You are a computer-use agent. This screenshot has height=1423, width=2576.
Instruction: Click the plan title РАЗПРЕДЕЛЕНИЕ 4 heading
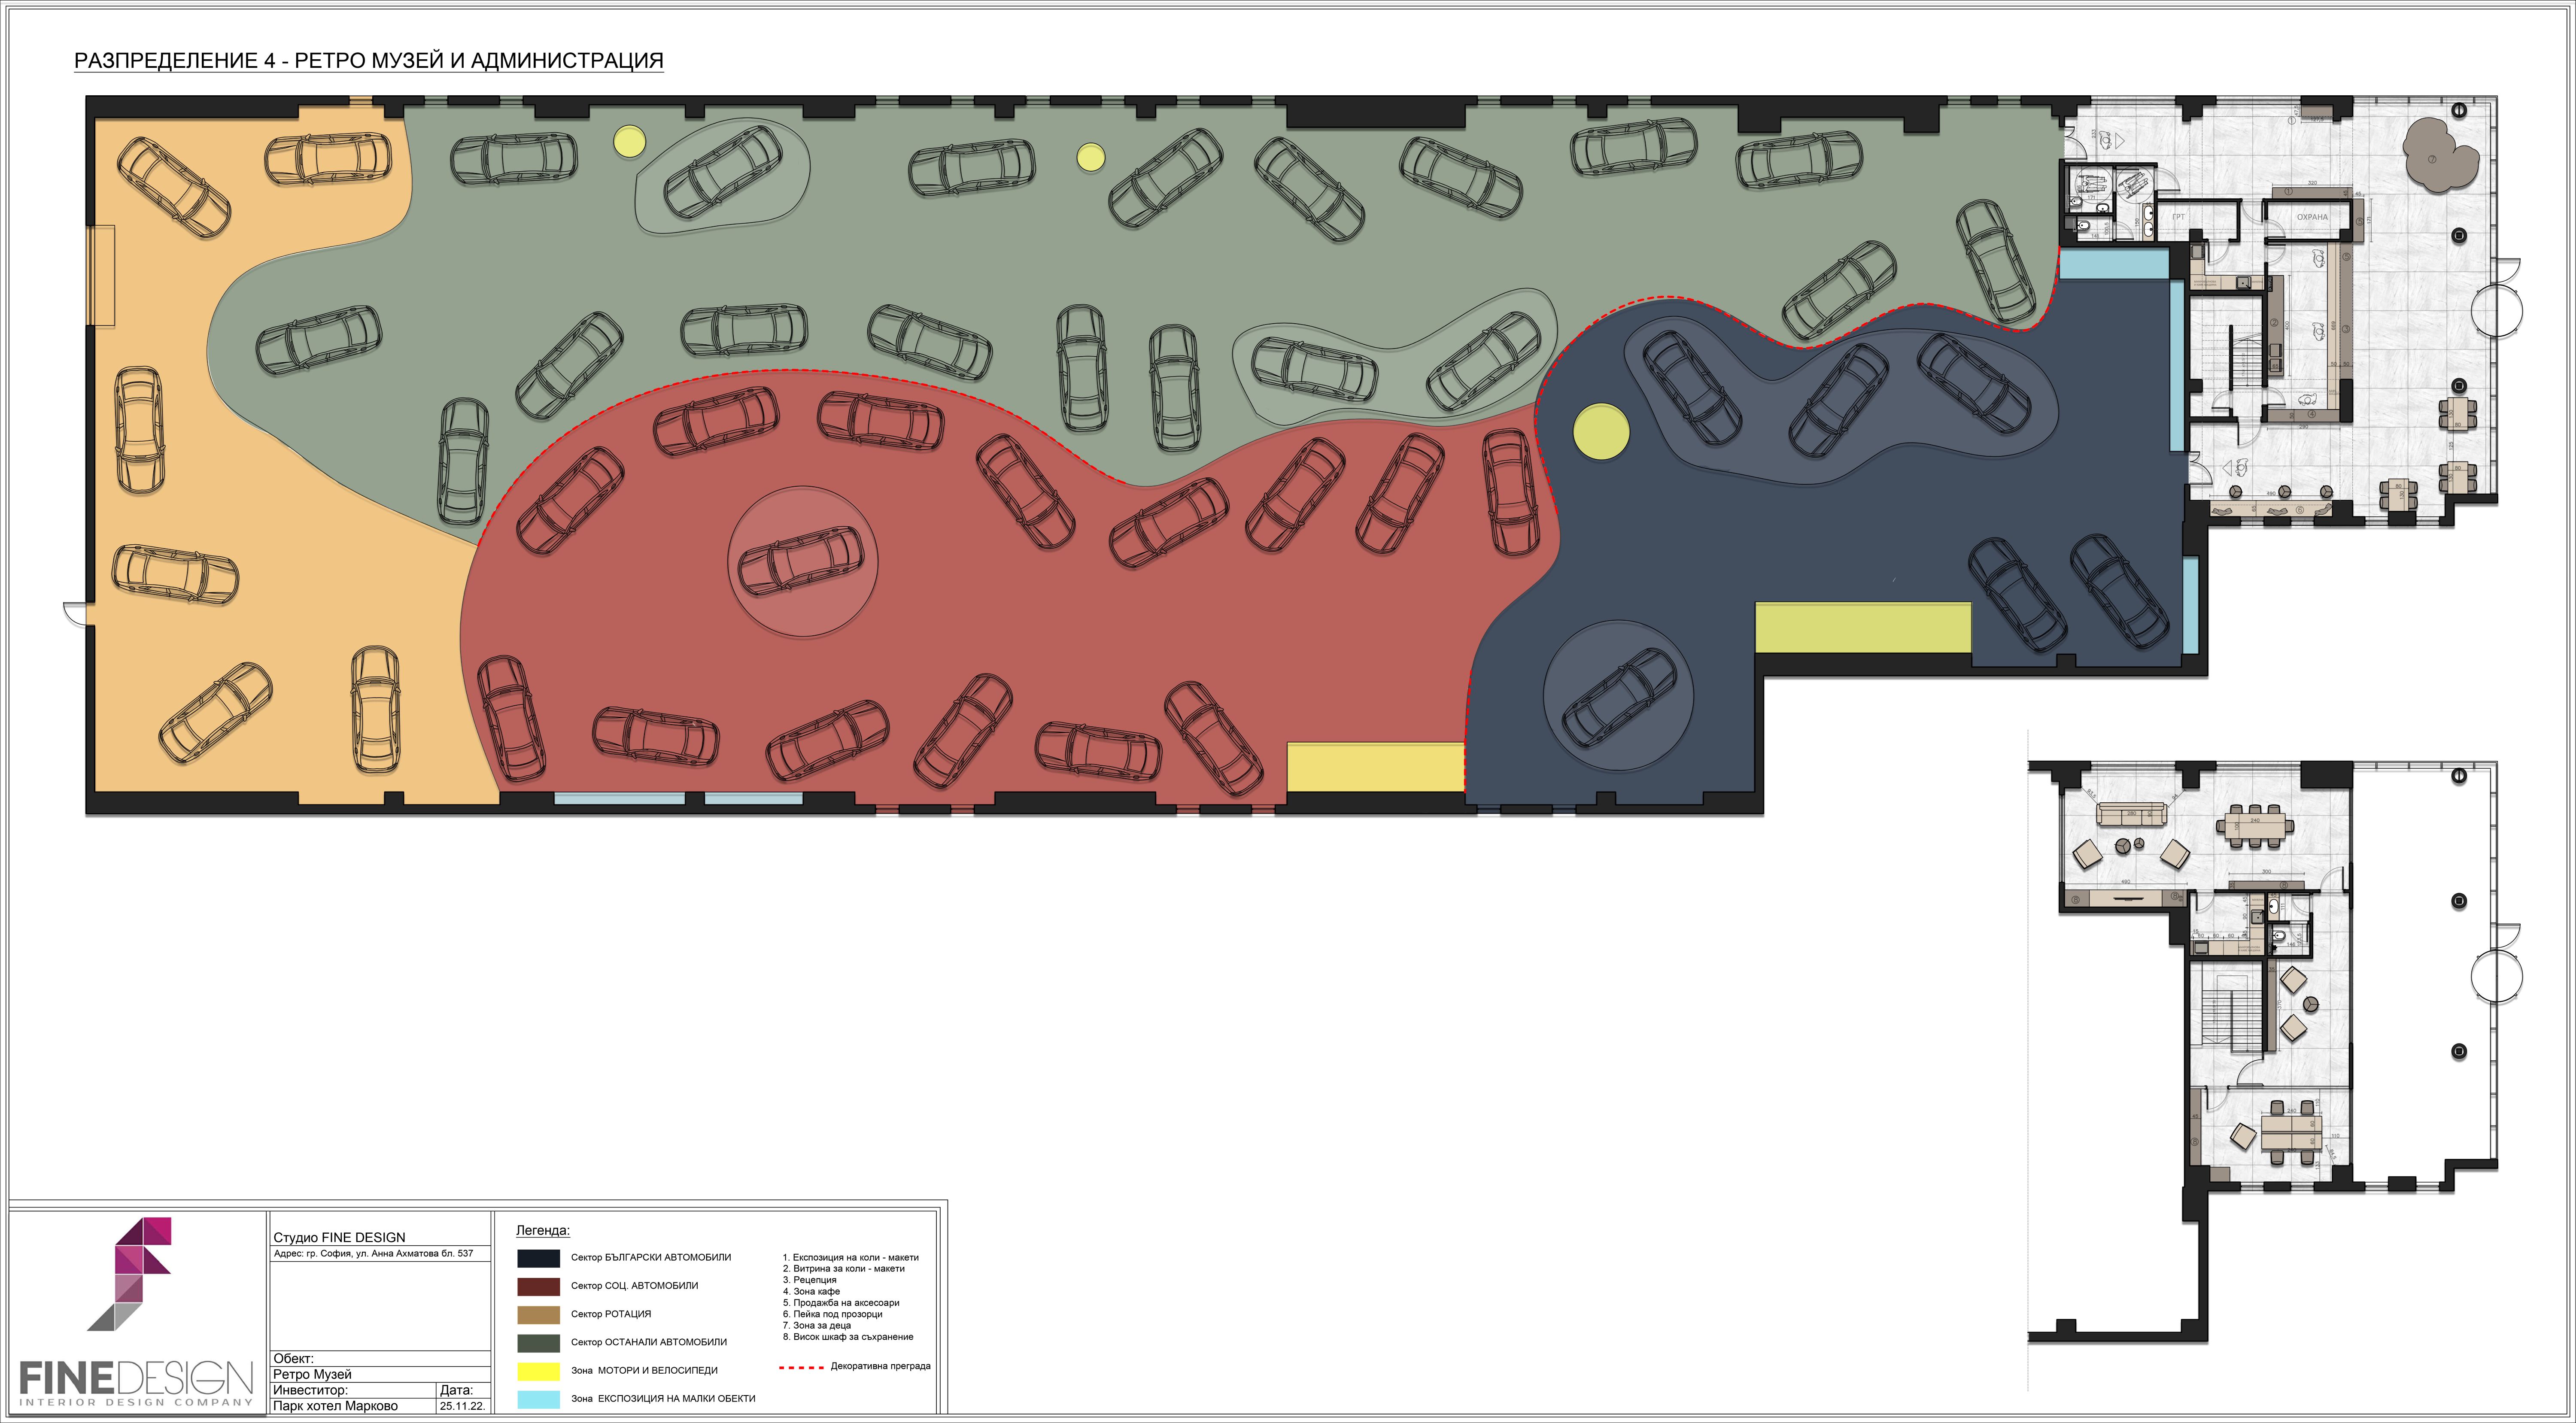pos(368,61)
